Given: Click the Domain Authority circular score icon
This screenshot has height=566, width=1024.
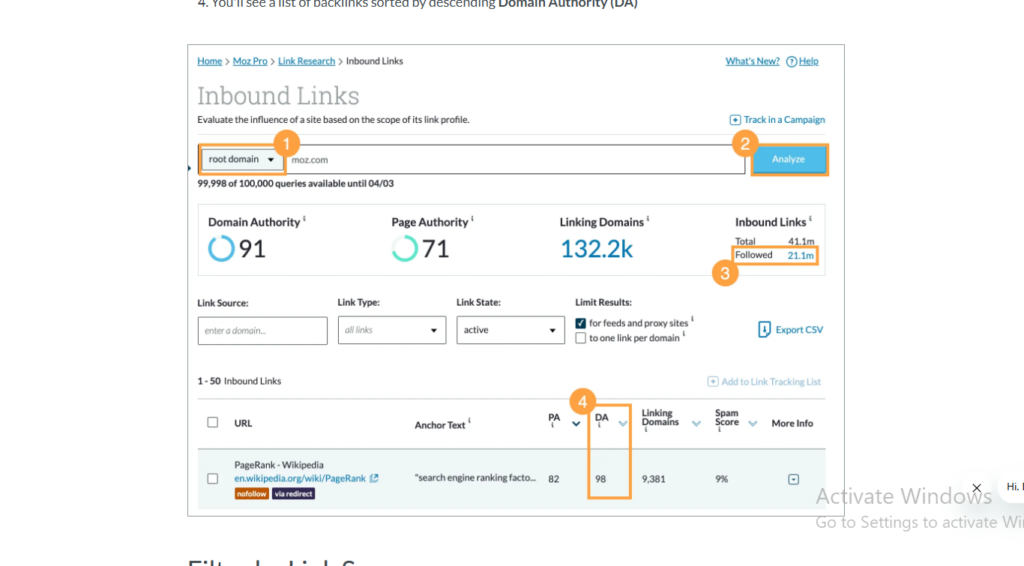Looking at the screenshot, I should 221,248.
